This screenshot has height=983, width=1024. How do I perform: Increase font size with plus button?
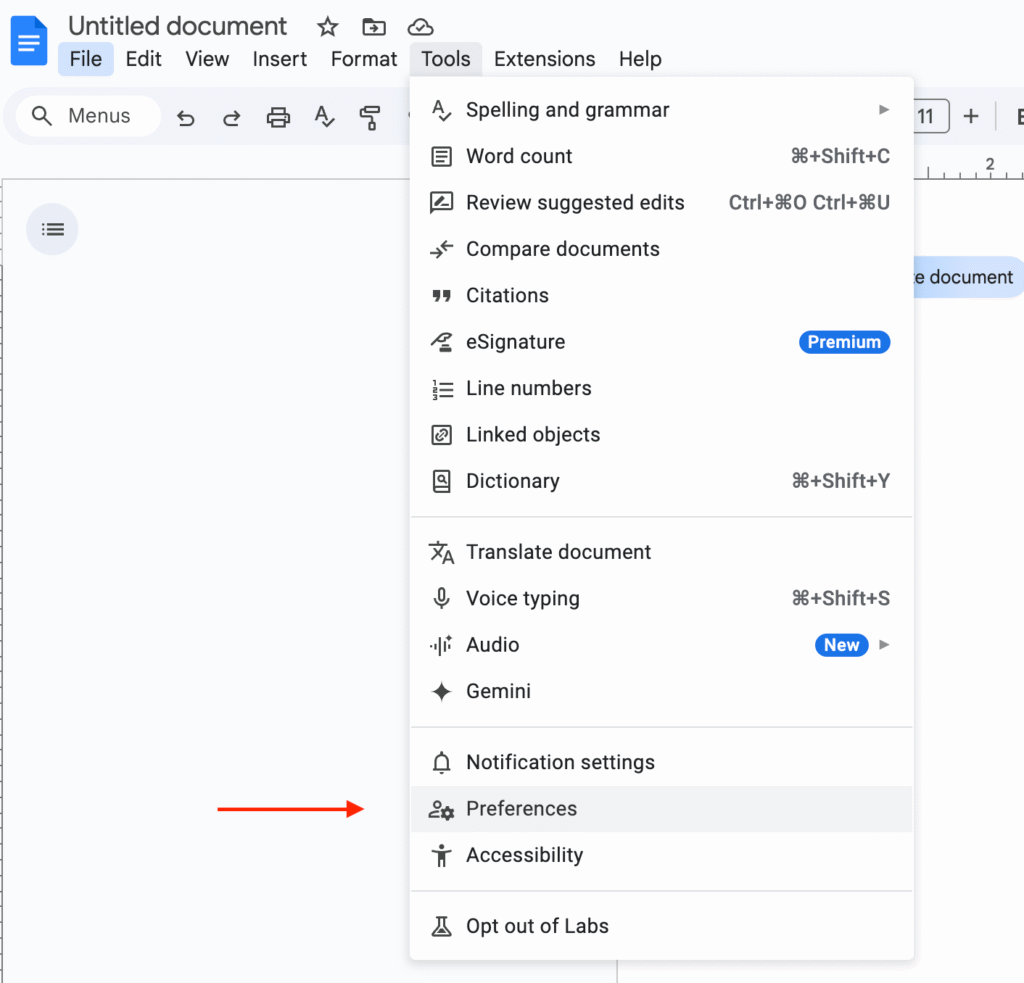[x=970, y=117]
